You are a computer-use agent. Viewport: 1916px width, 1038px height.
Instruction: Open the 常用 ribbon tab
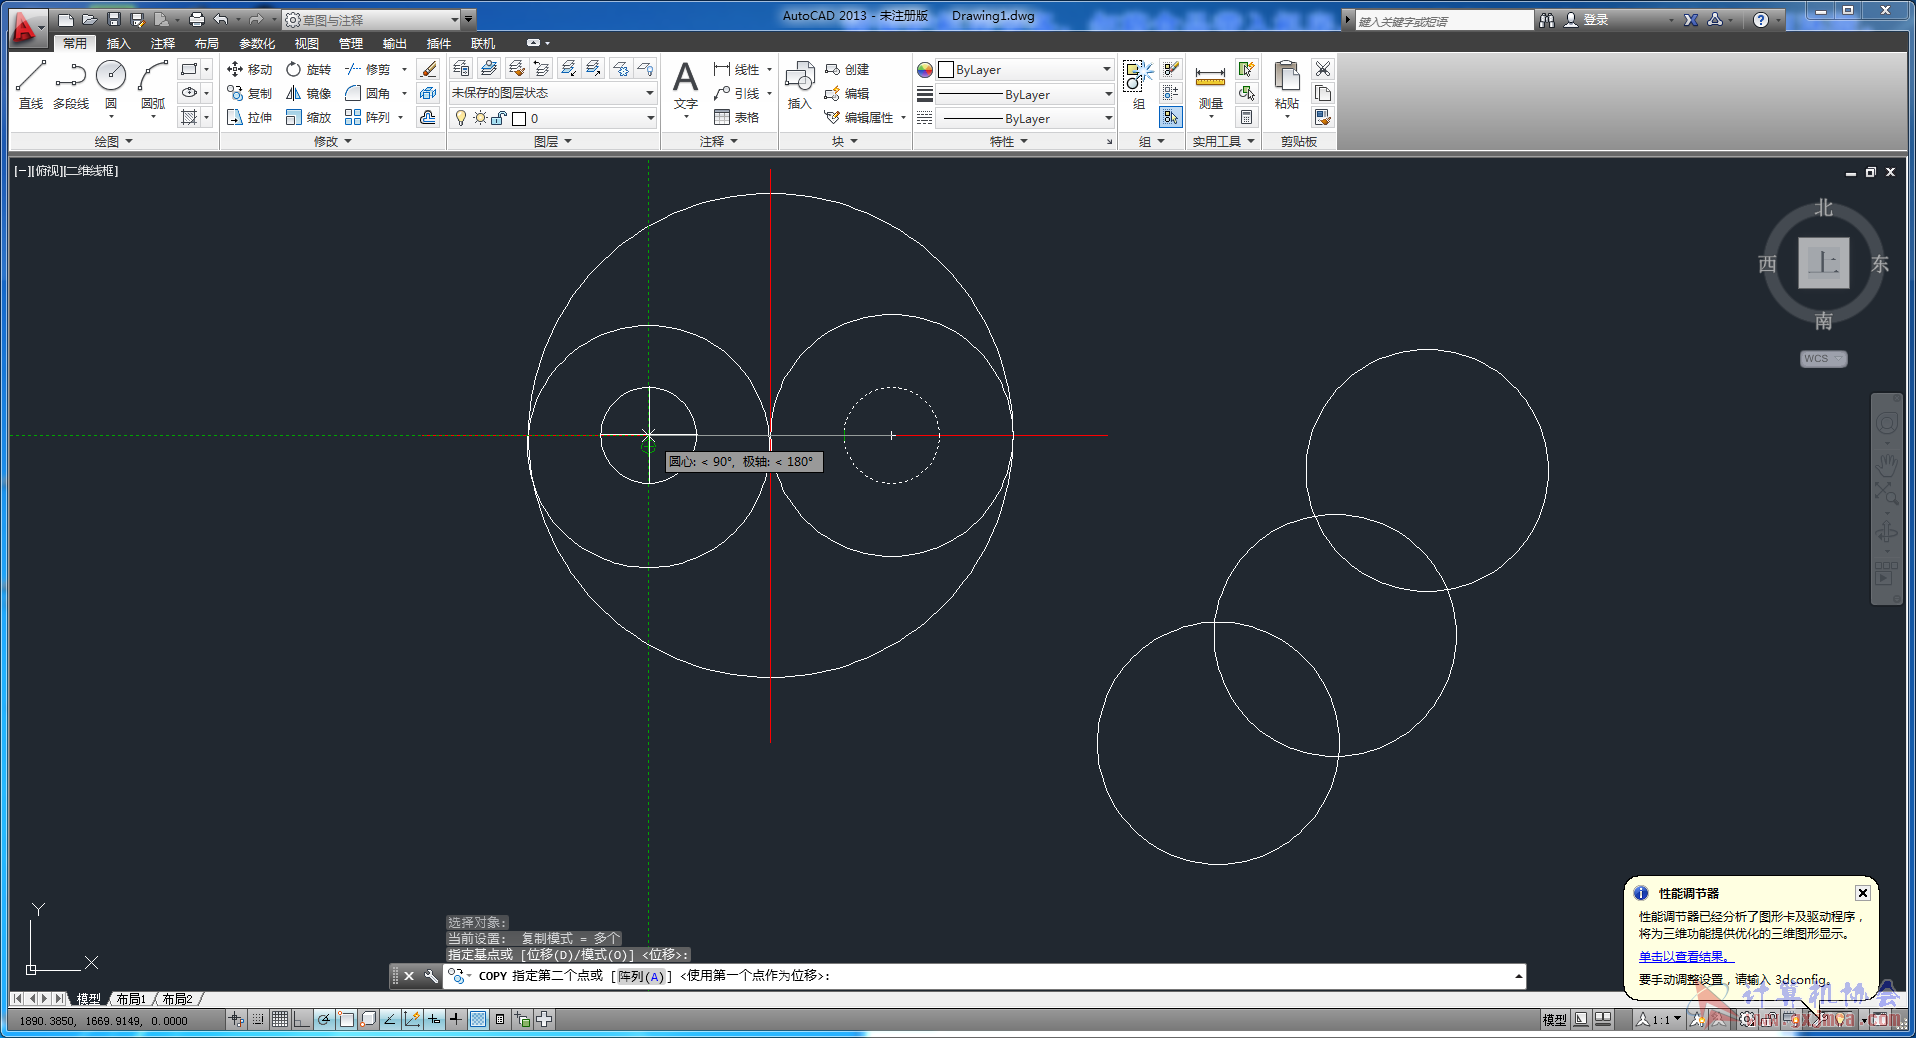[x=75, y=43]
